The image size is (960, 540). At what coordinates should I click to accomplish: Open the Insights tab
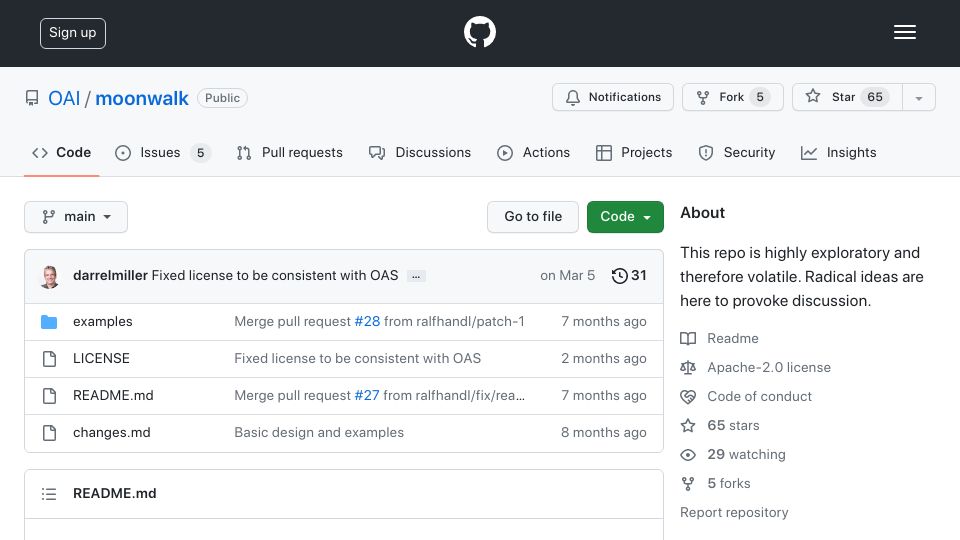(838, 152)
